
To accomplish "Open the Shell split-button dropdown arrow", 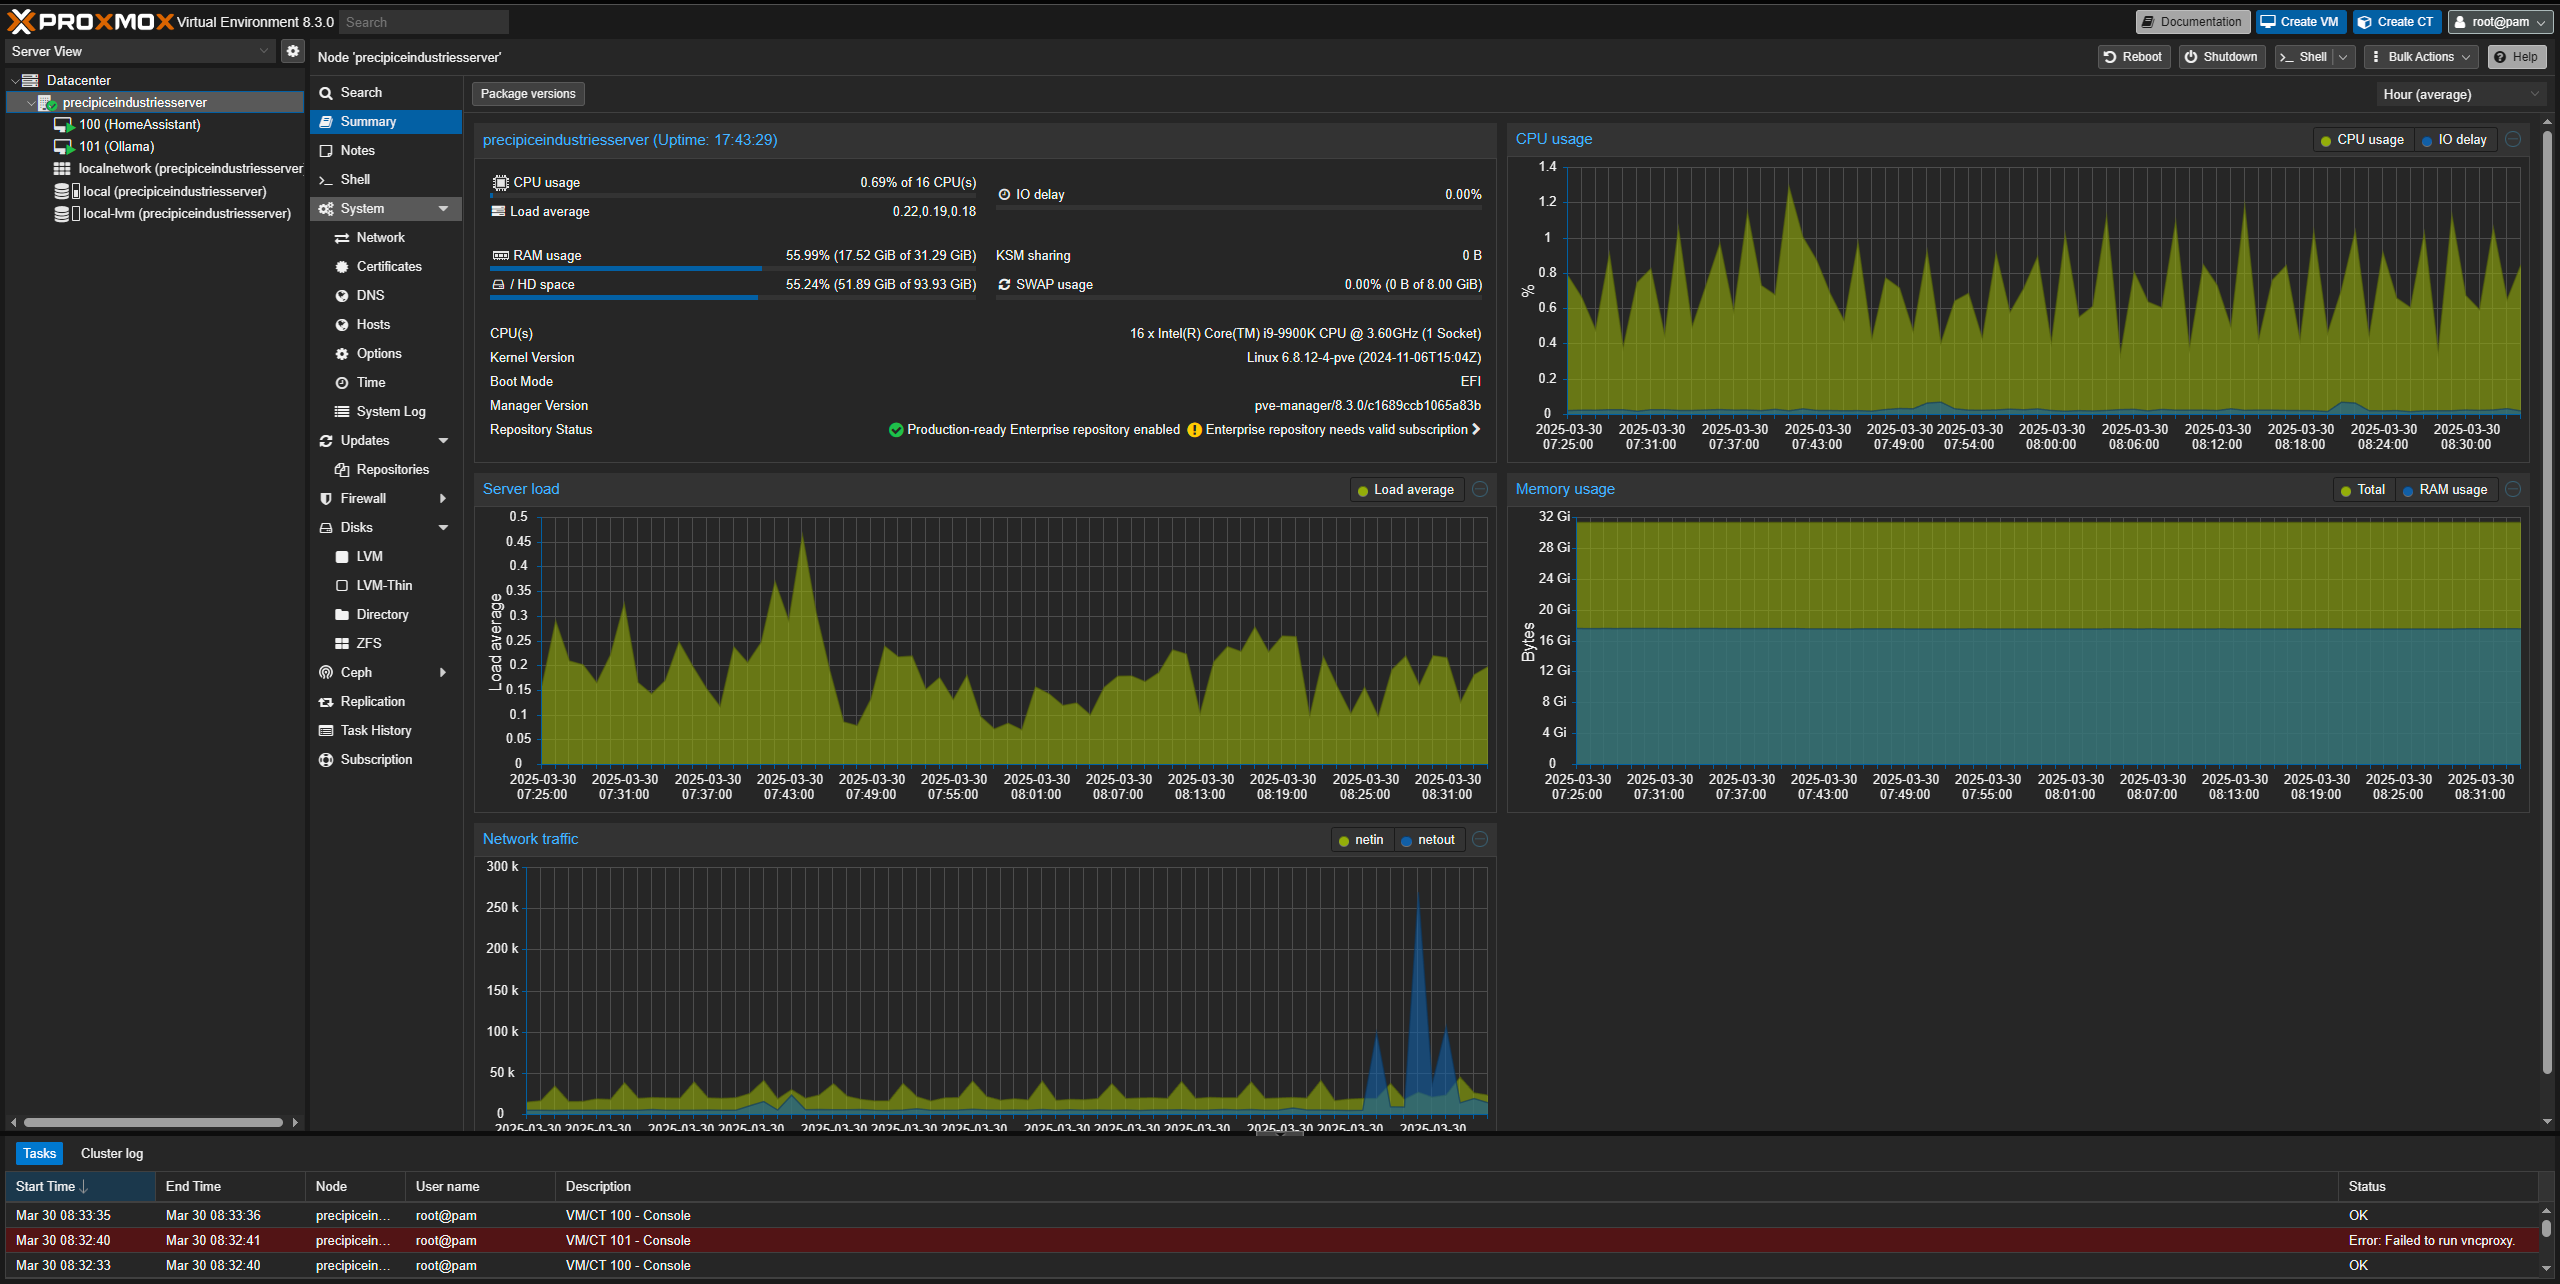I will tap(2343, 57).
